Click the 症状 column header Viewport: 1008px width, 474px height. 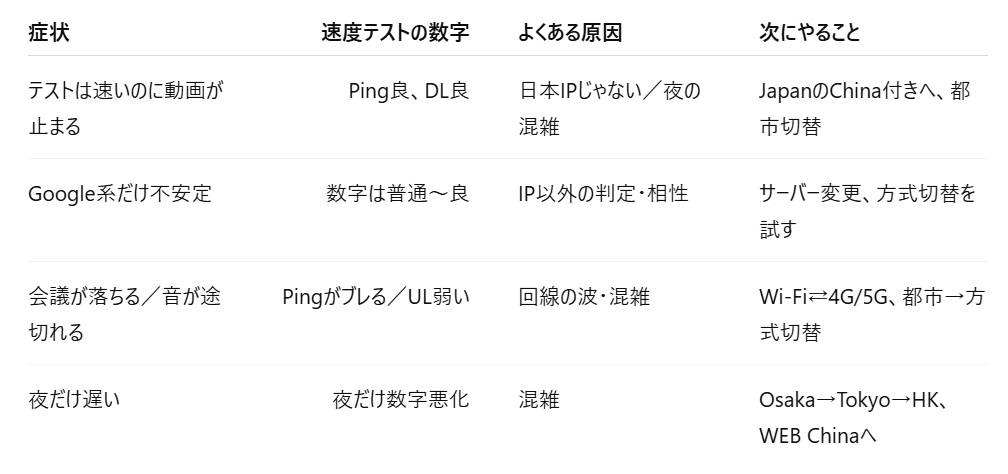pyautogui.click(x=49, y=32)
